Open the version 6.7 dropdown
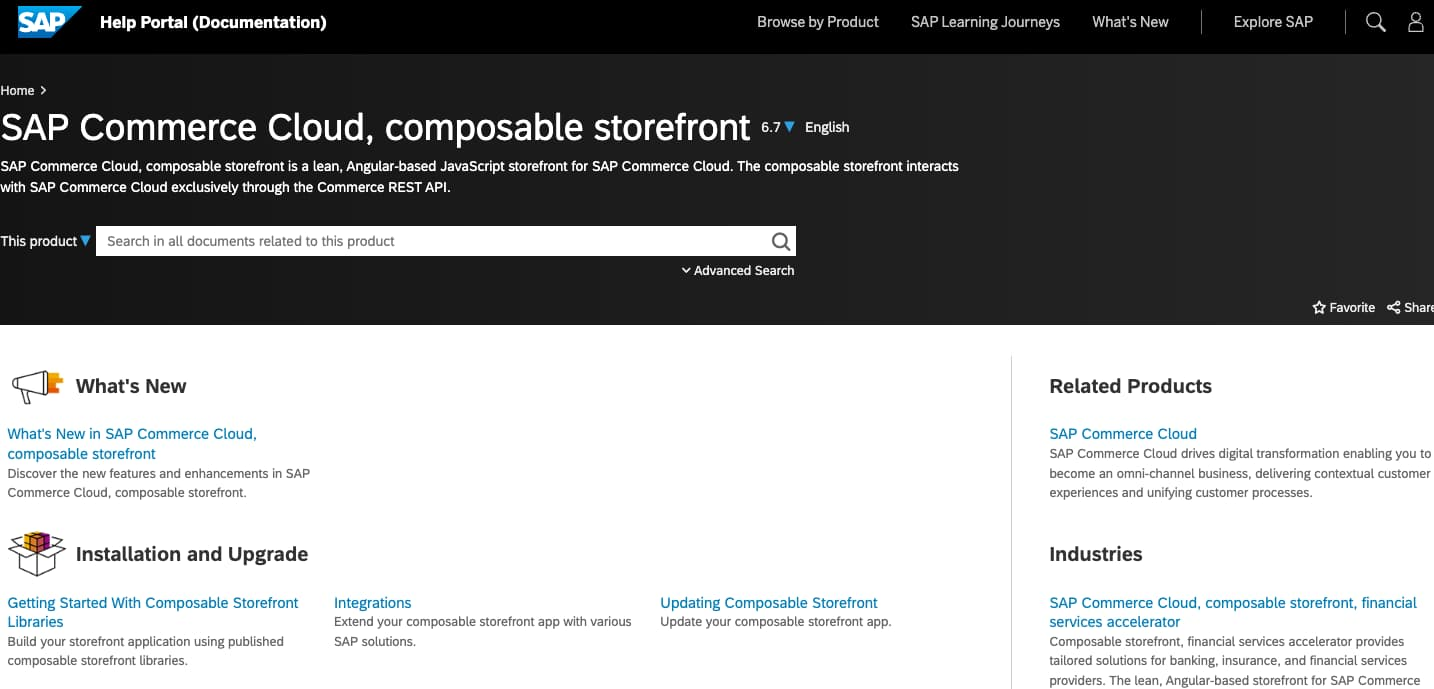Image resolution: width=1434 pixels, height=689 pixels. (778, 127)
